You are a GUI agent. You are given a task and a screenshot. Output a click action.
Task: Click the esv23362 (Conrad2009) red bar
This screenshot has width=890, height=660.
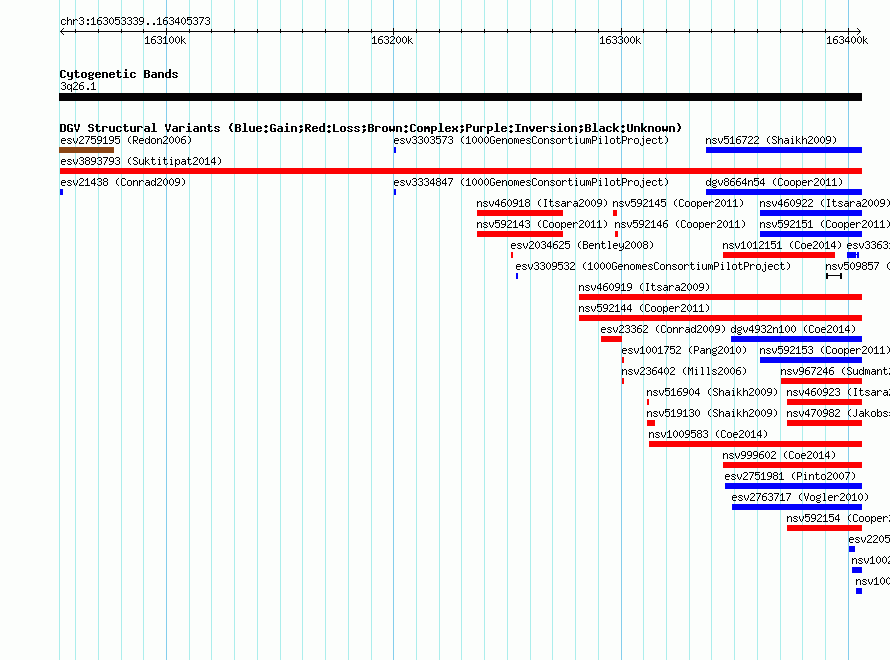pyautogui.click(x=611, y=339)
